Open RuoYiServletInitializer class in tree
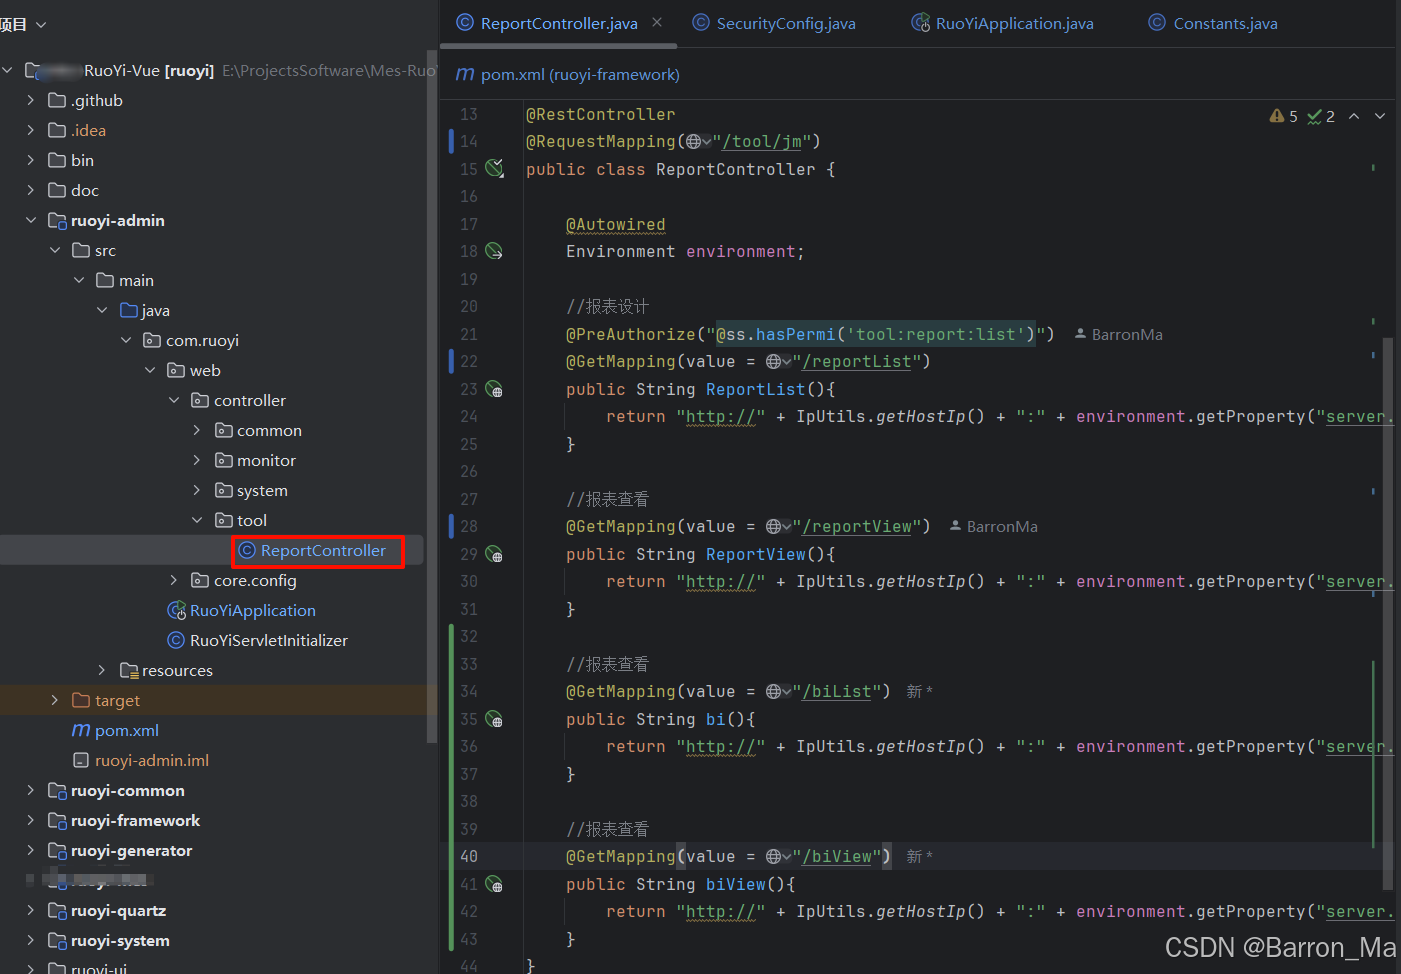 coord(269,640)
